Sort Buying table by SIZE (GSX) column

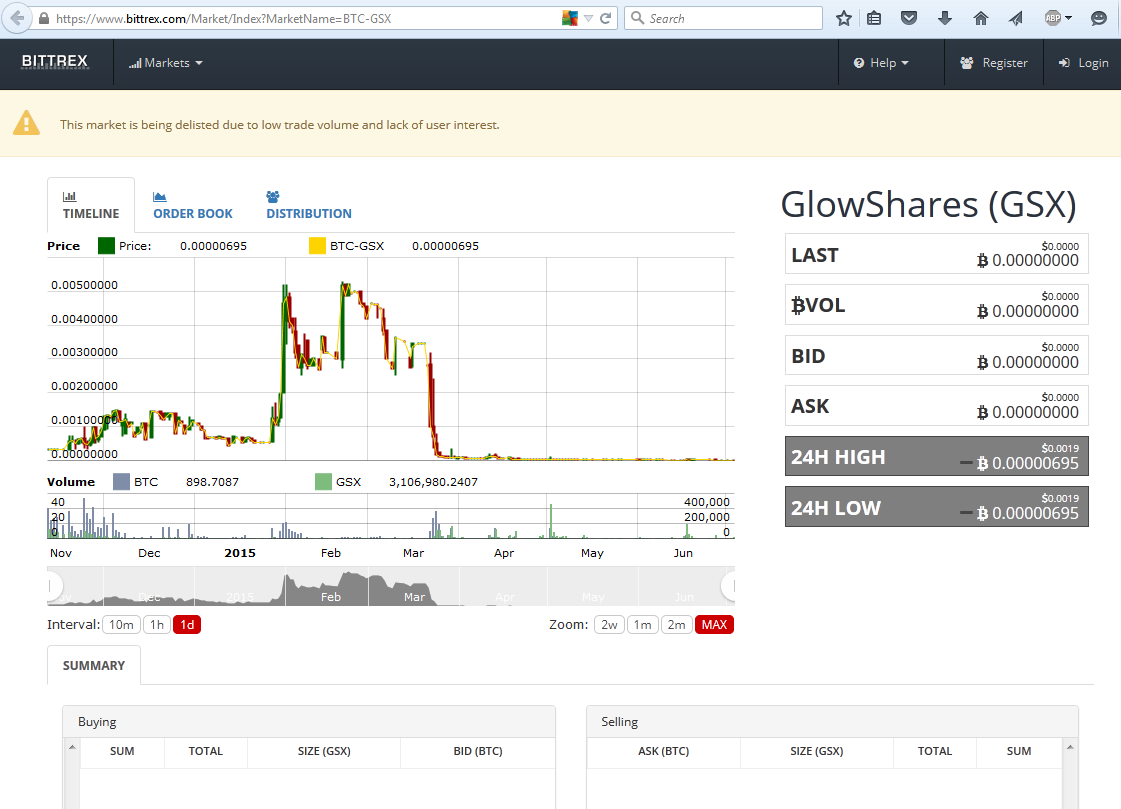tap(324, 751)
